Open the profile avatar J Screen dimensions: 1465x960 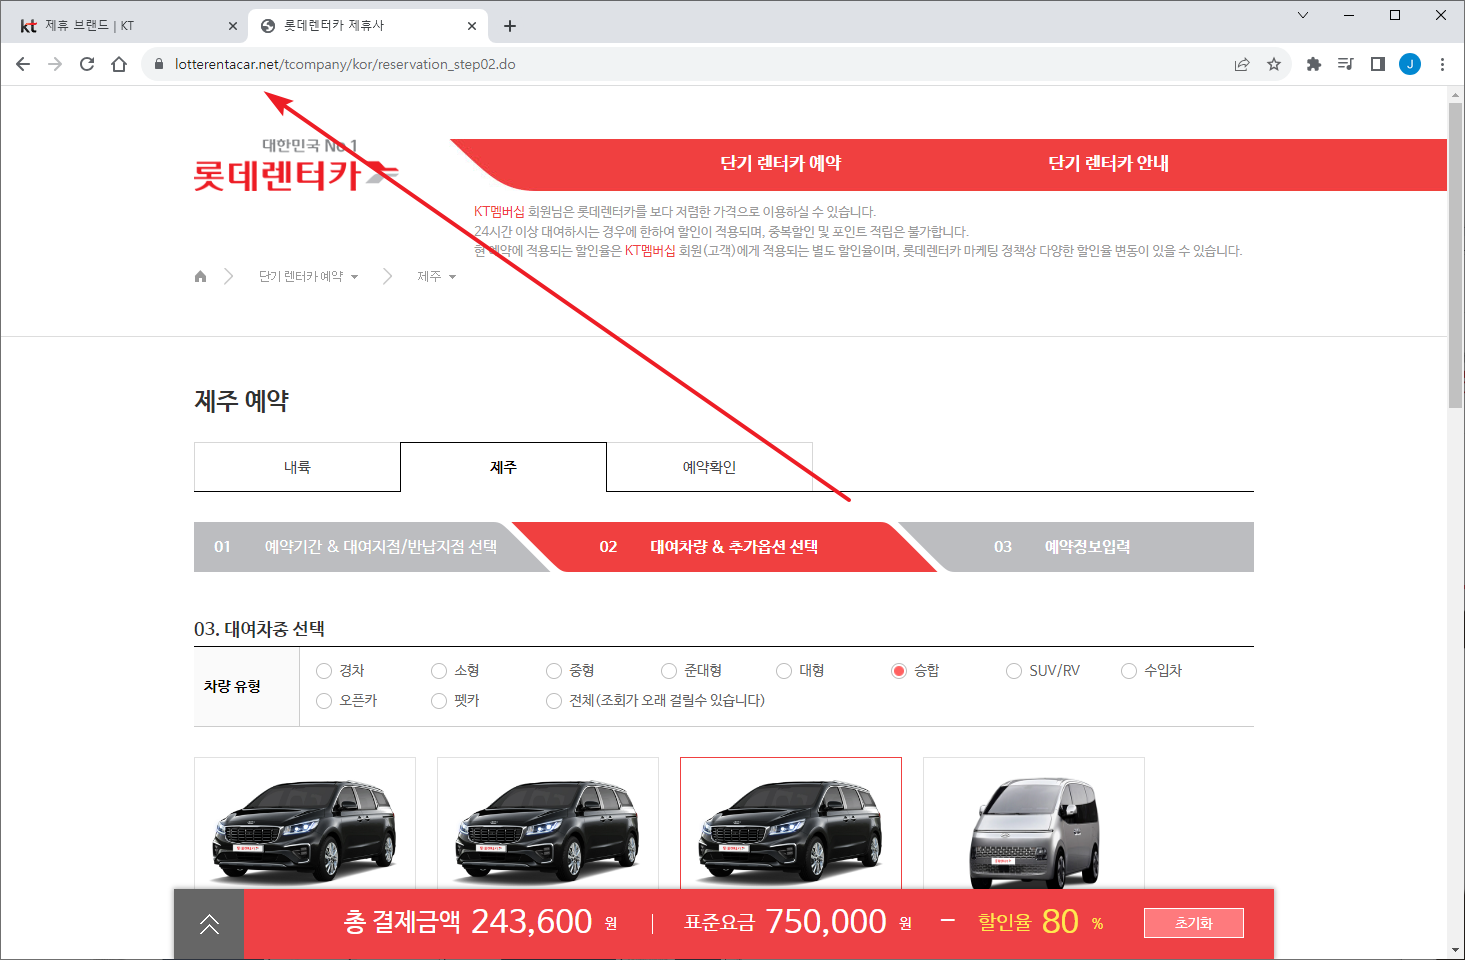1410,64
